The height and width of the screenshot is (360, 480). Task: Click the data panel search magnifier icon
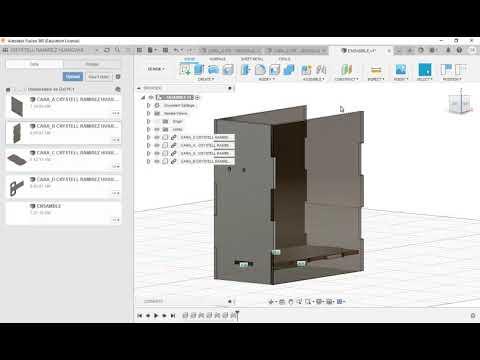point(117,50)
